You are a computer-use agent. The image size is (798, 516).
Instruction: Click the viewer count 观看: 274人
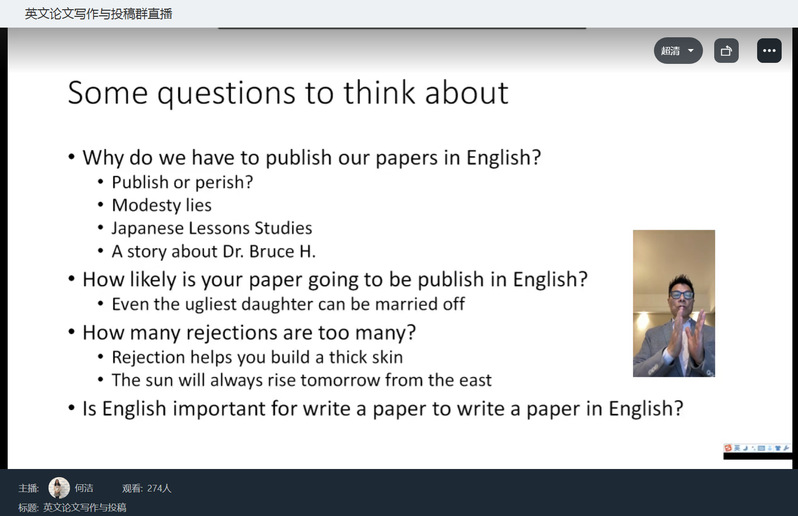click(x=147, y=488)
